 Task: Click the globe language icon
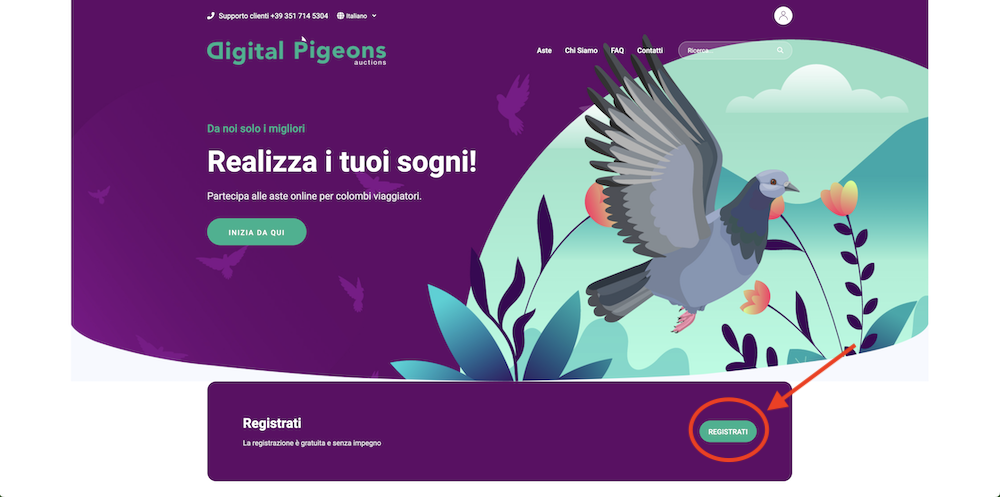pos(340,16)
